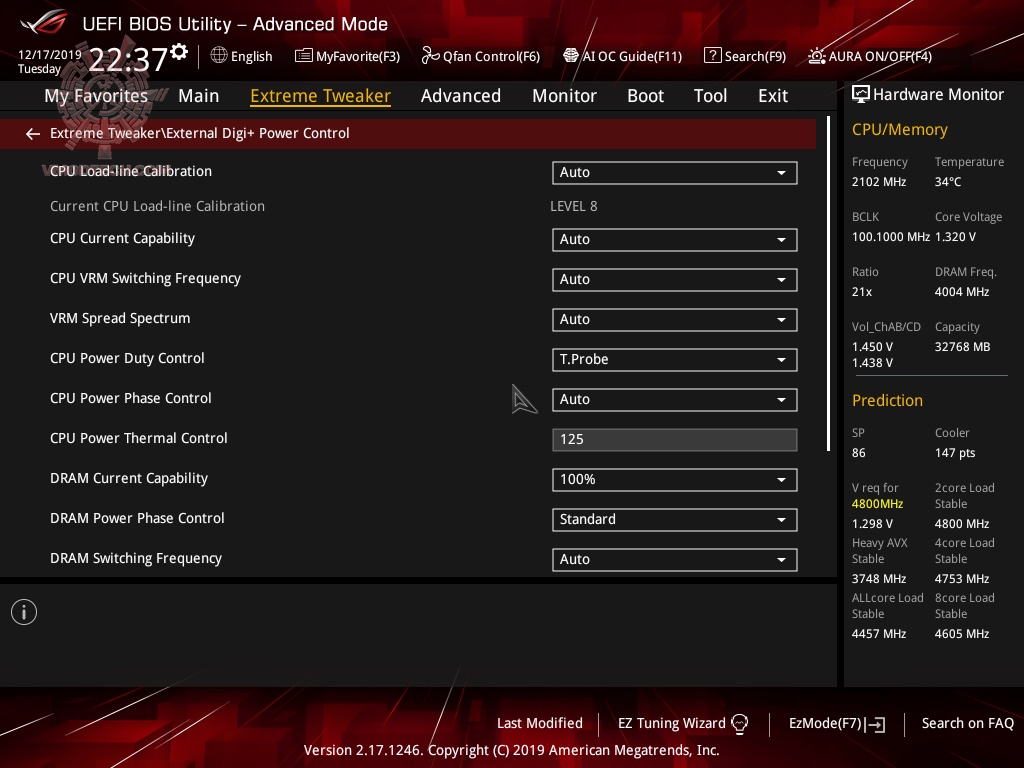Open Search(F9) question mark icon
Image resolution: width=1024 pixels, height=768 pixels.
coord(712,56)
